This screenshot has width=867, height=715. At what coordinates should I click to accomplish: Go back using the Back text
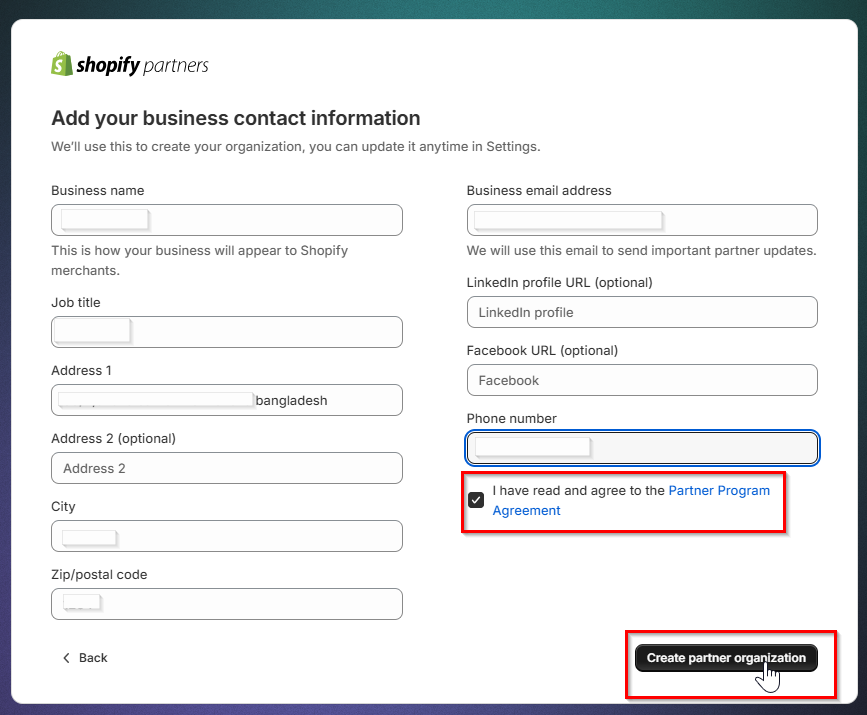(x=93, y=658)
